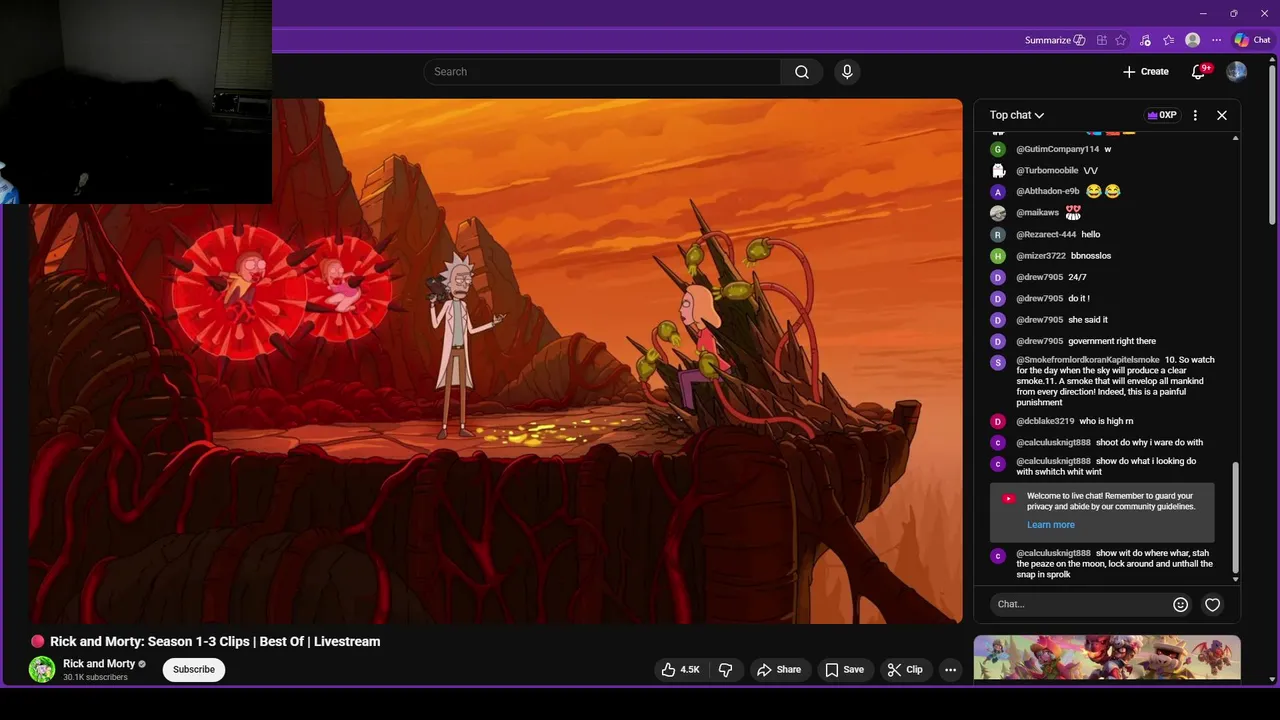Expand the Top chat dropdown
The width and height of the screenshot is (1280, 720).
(x=1016, y=115)
